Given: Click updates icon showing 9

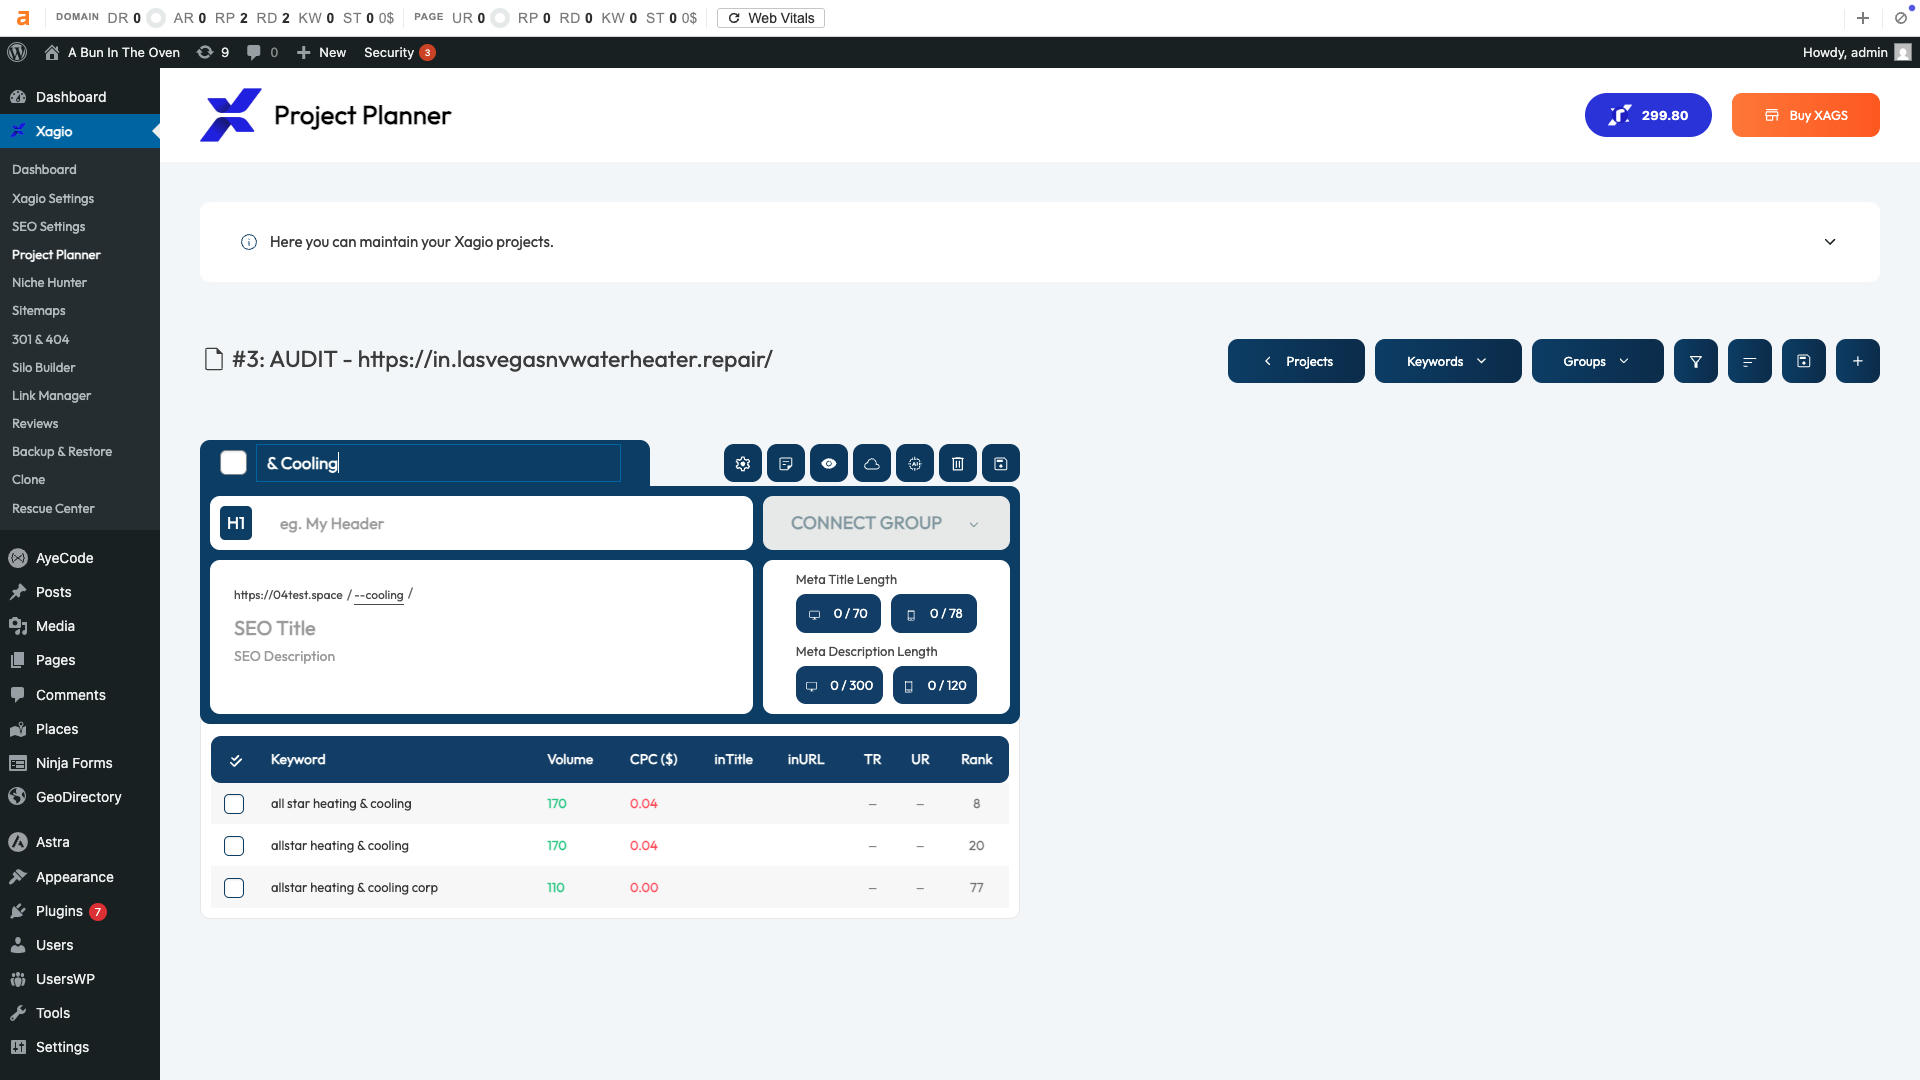Looking at the screenshot, I should pos(213,52).
